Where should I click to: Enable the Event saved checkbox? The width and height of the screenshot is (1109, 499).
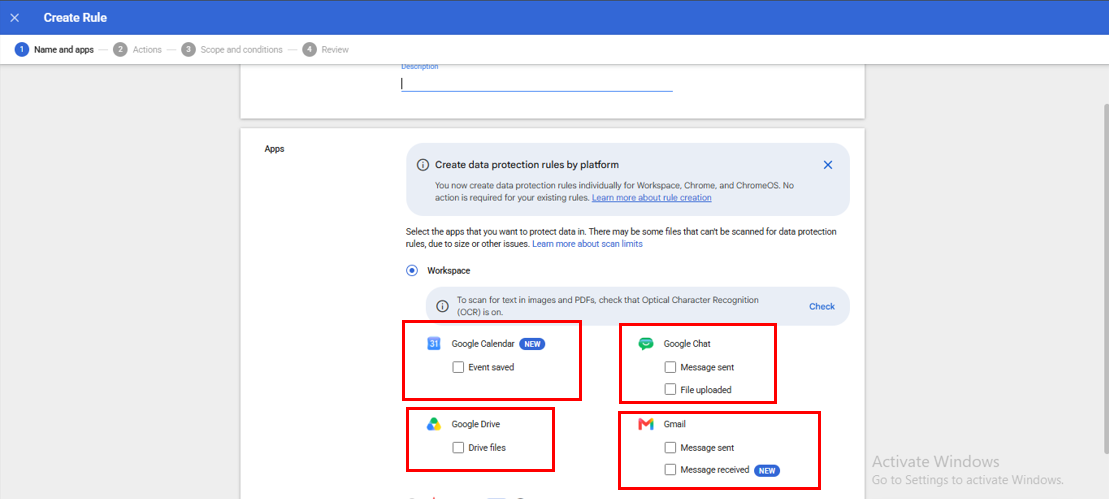[458, 367]
